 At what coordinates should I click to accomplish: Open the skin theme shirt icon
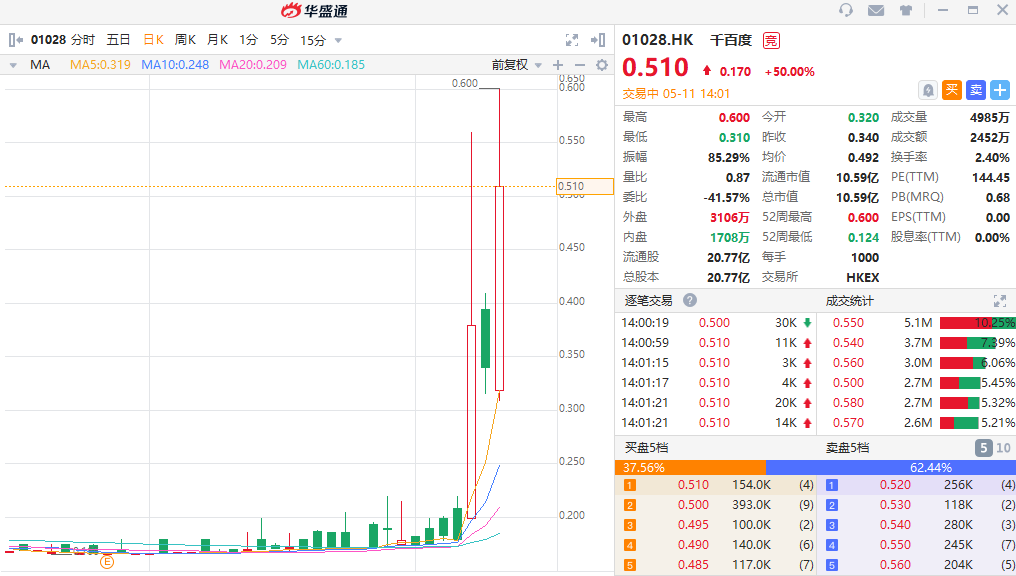click(906, 10)
